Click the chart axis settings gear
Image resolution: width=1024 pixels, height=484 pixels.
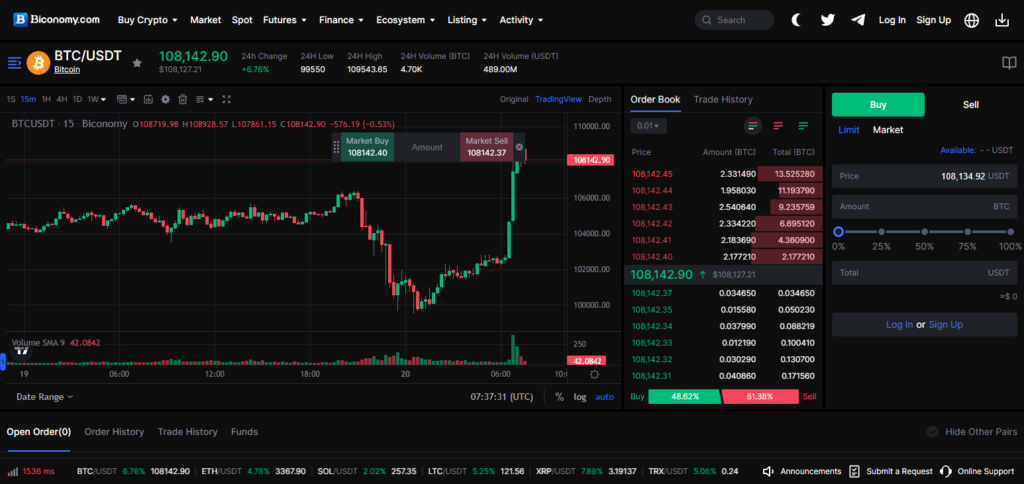[x=594, y=374]
